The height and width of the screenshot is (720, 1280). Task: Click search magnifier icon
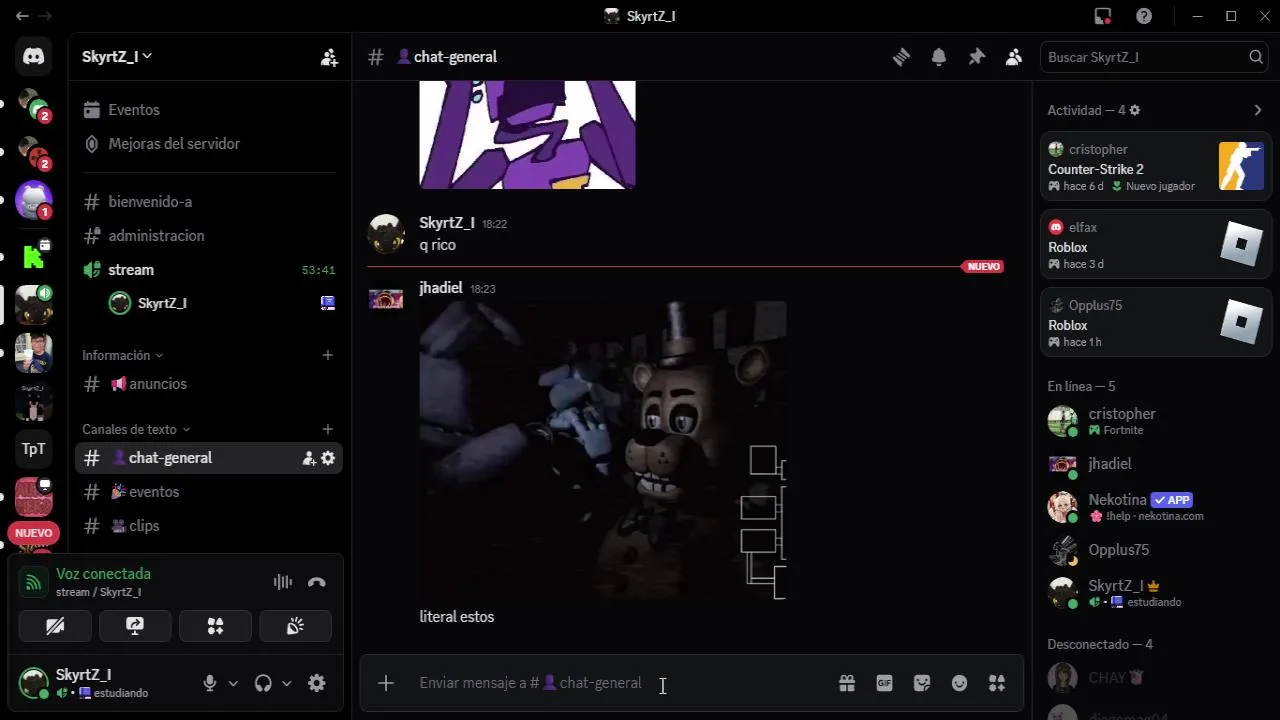click(x=1256, y=57)
